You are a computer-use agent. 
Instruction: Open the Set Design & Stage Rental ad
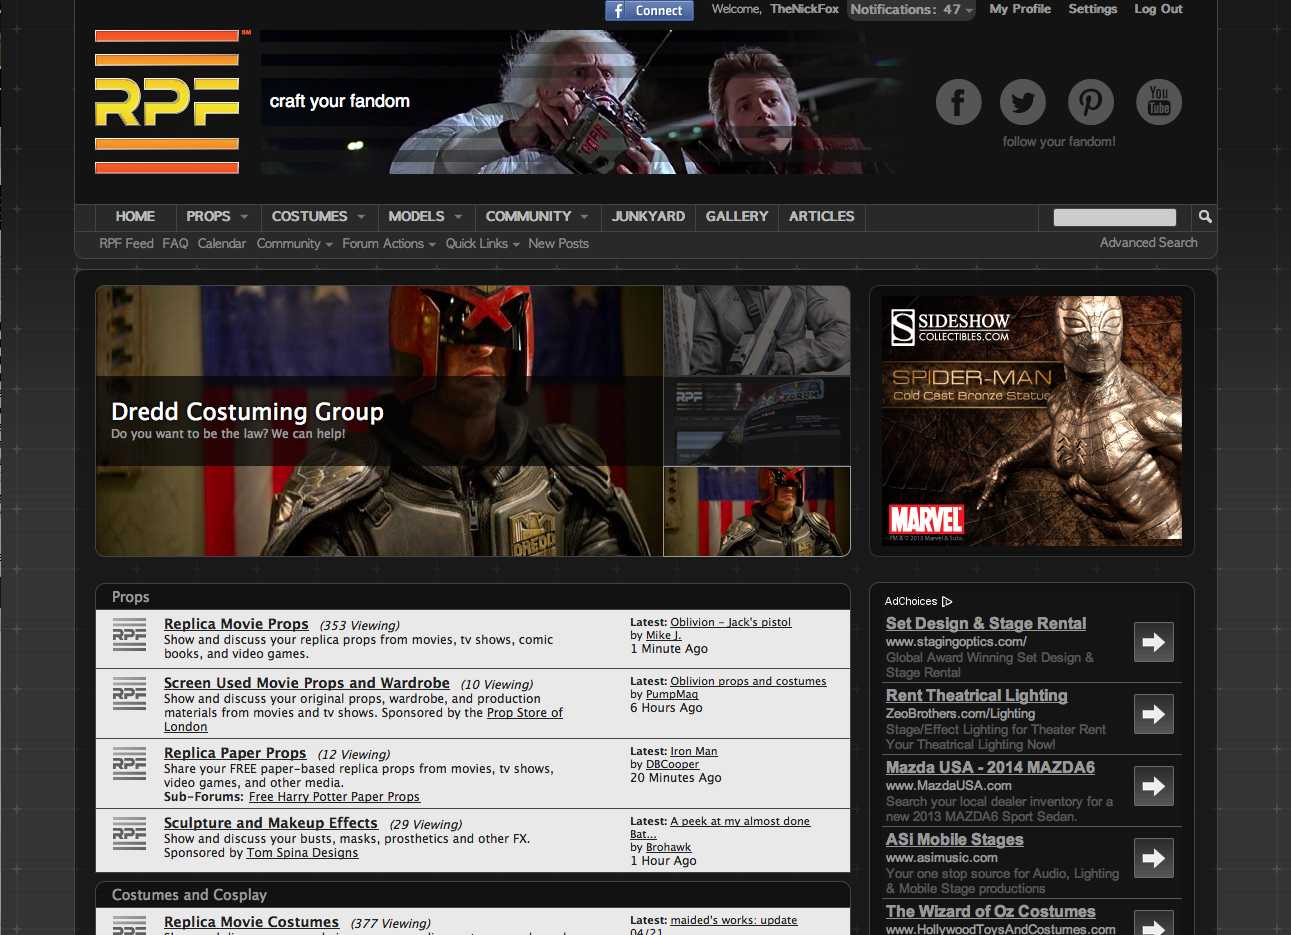986,623
